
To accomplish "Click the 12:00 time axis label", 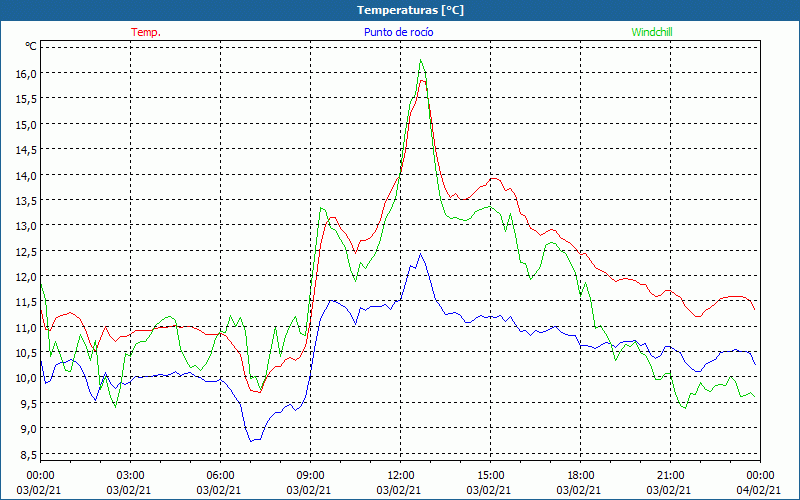I will (401, 475).
